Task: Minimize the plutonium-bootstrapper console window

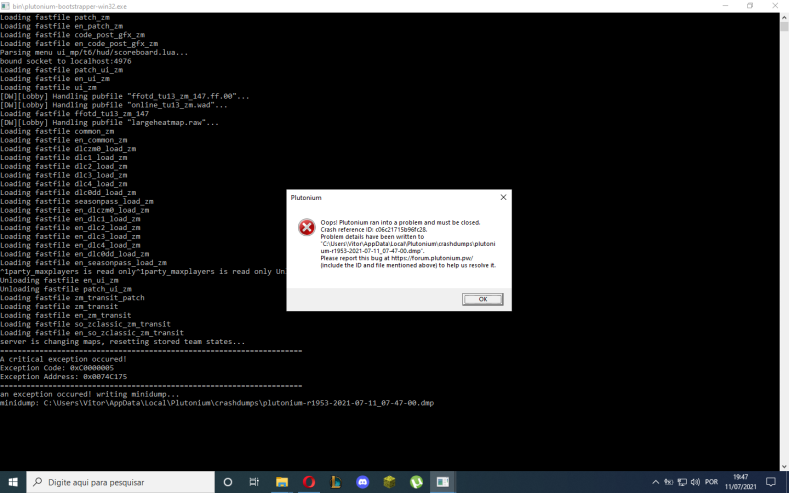Action: click(x=726, y=6)
